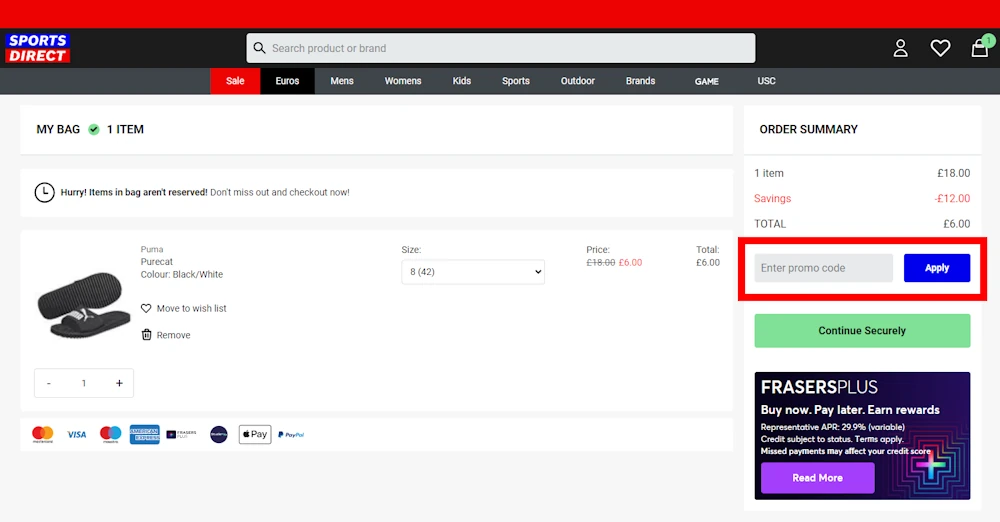Image resolution: width=1000 pixels, height=522 pixels.
Task: Click the quantity value field showing 1
Action: 84,384
